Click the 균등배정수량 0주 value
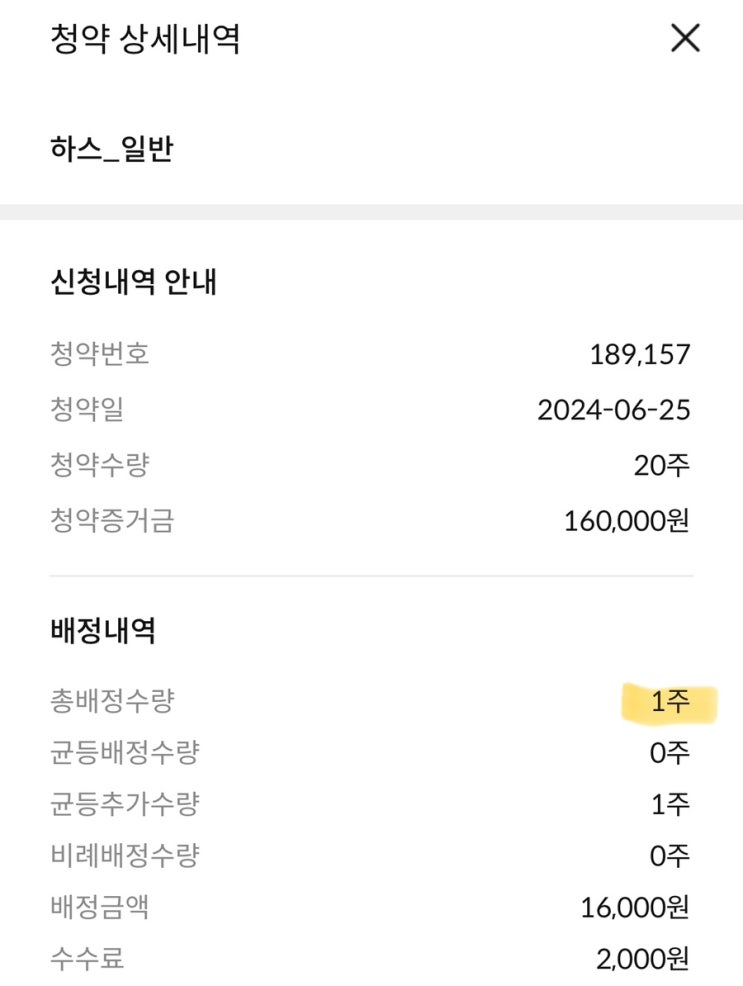Viewport: 743px width, 986px height. pyautogui.click(x=669, y=752)
